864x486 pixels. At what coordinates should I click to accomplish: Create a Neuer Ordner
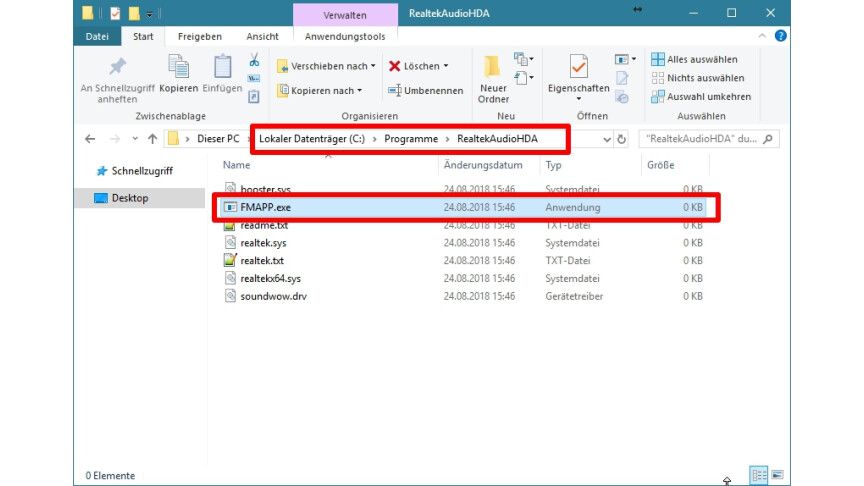pyautogui.click(x=493, y=80)
